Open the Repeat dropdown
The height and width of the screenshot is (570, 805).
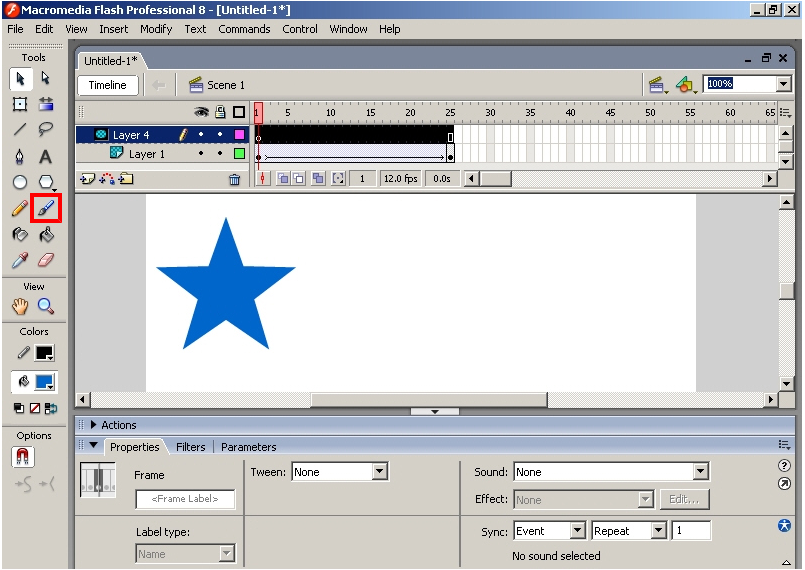659,530
